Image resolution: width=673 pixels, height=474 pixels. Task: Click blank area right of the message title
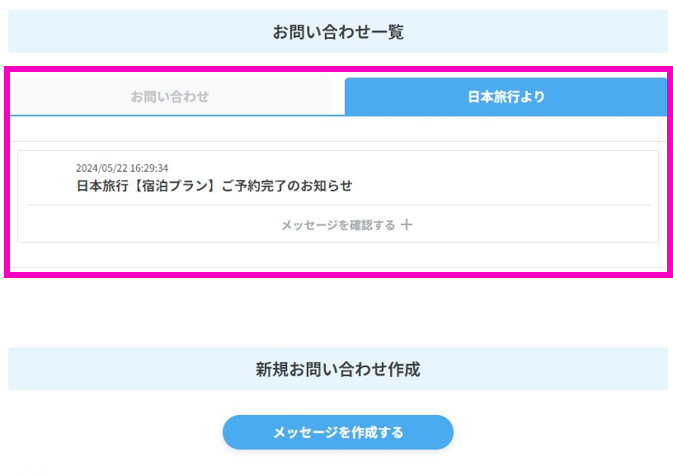pos(500,185)
